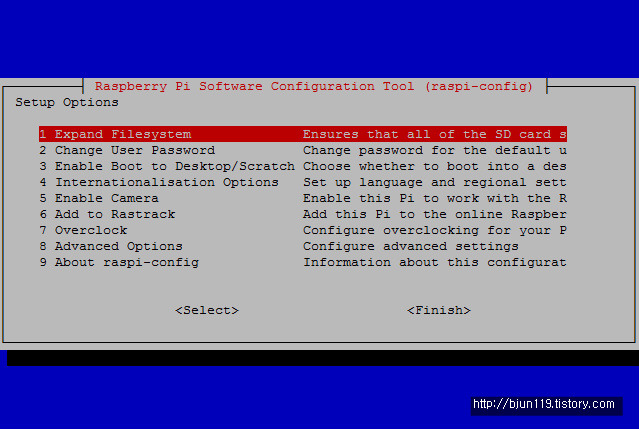Open About raspi-config item
This screenshot has height=429, width=639.
[x=303, y=262]
